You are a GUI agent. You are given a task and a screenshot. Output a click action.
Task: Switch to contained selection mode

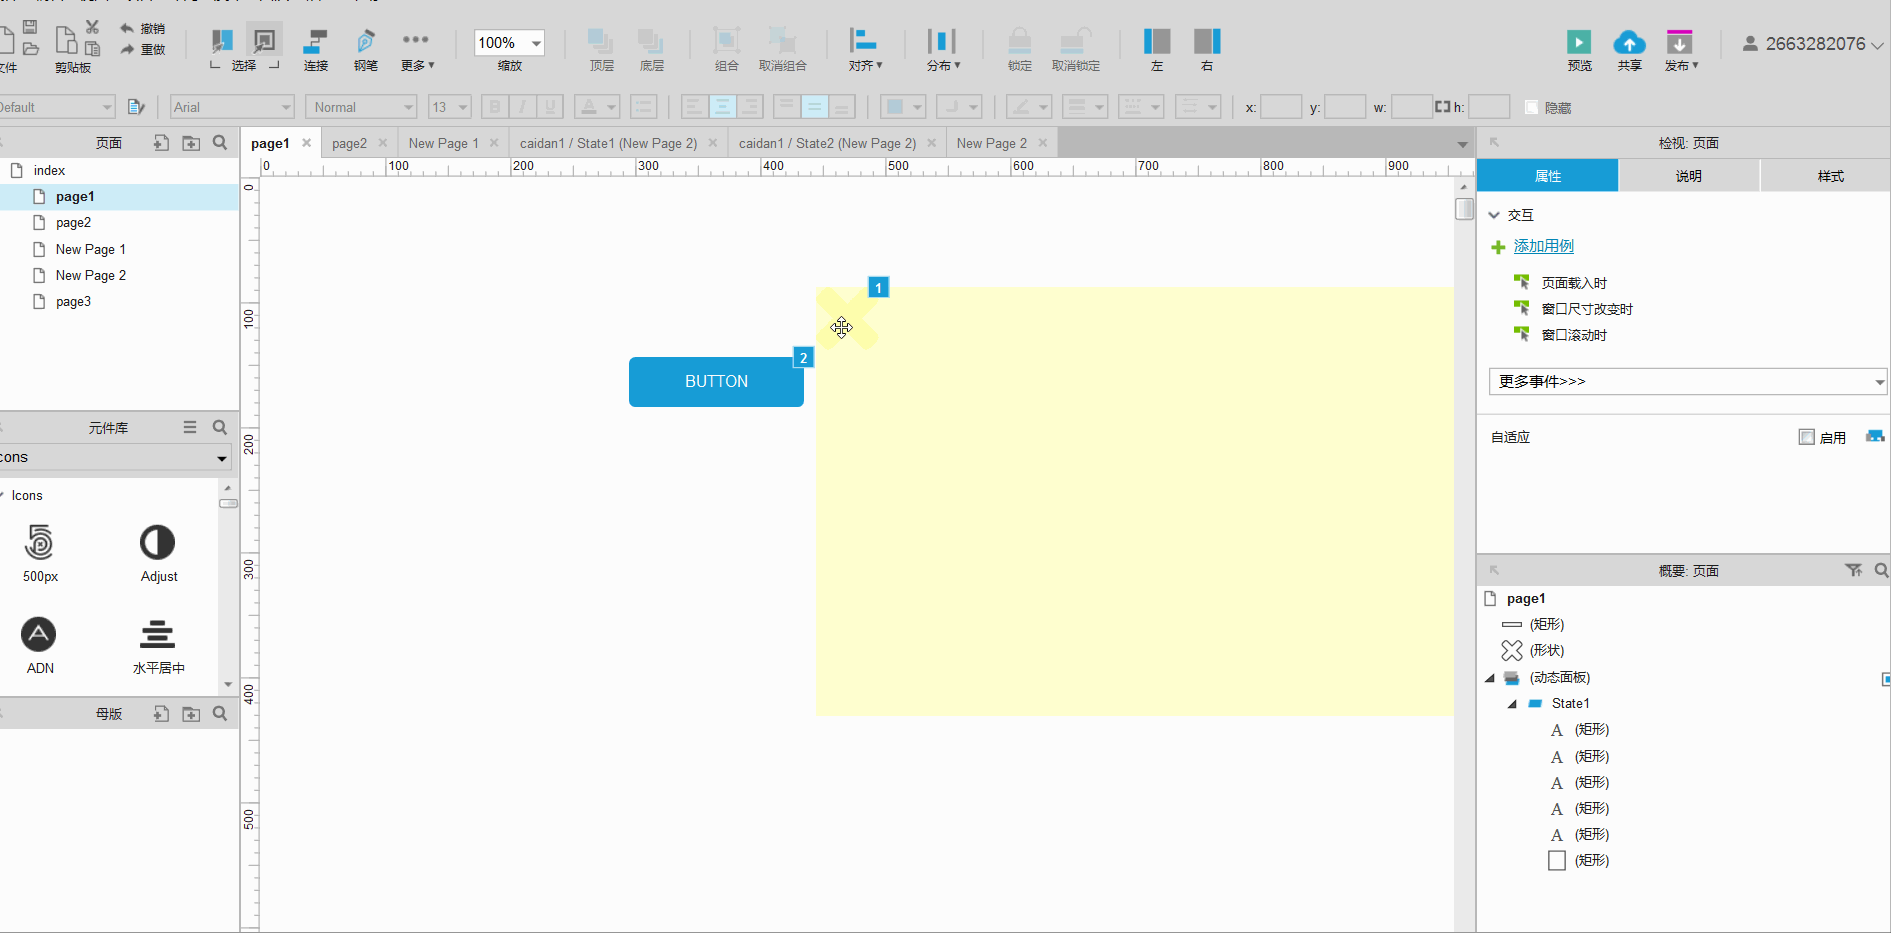pyautogui.click(x=264, y=41)
